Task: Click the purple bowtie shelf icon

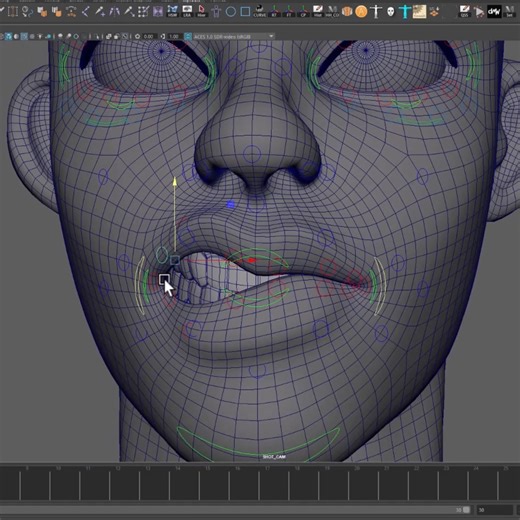Action: click(158, 12)
